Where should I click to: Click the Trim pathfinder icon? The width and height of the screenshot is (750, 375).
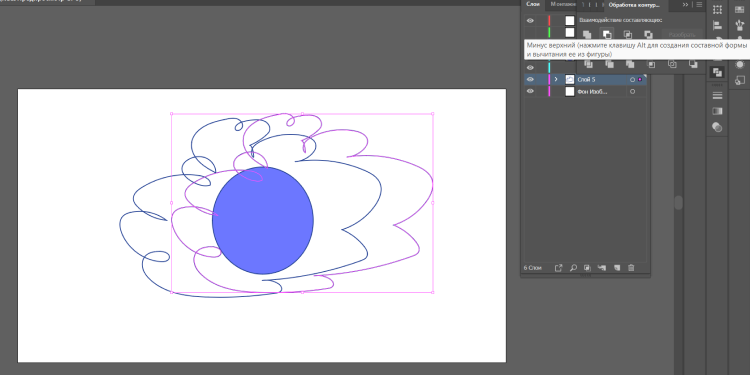point(609,64)
